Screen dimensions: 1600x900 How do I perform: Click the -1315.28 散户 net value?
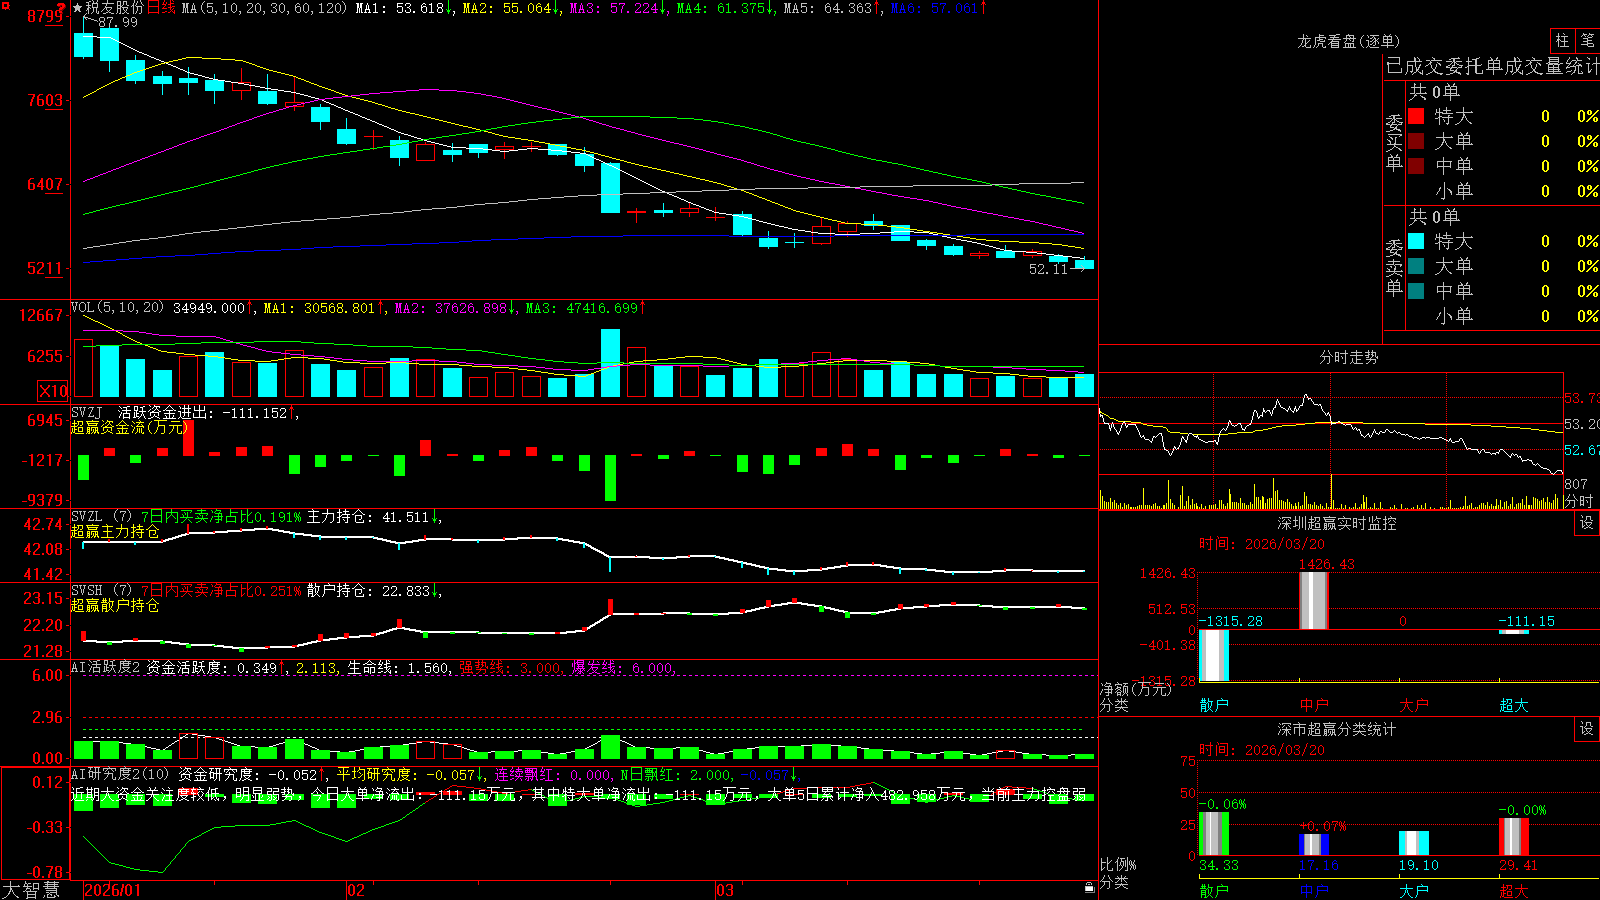coord(1230,621)
